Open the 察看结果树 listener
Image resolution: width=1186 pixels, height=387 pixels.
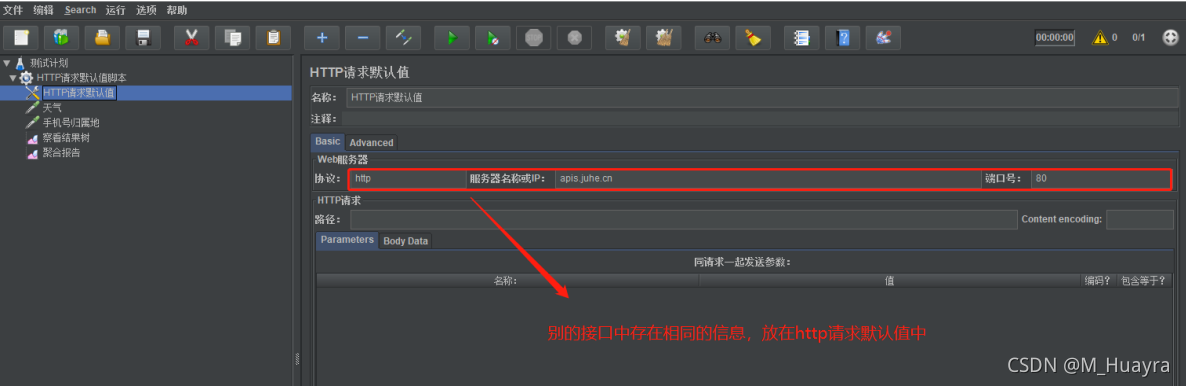tap(66, 138)
